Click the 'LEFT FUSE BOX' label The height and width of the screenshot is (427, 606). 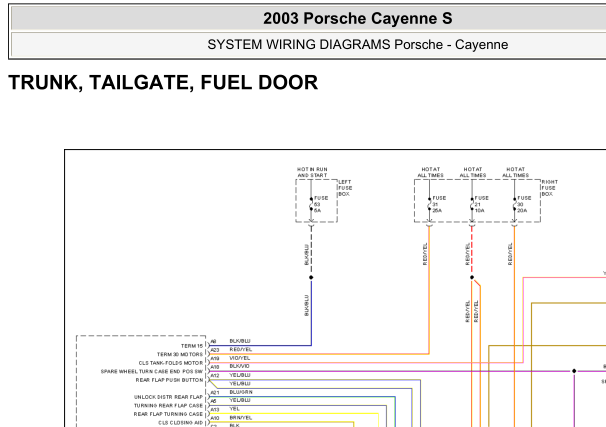coord(345,188)
